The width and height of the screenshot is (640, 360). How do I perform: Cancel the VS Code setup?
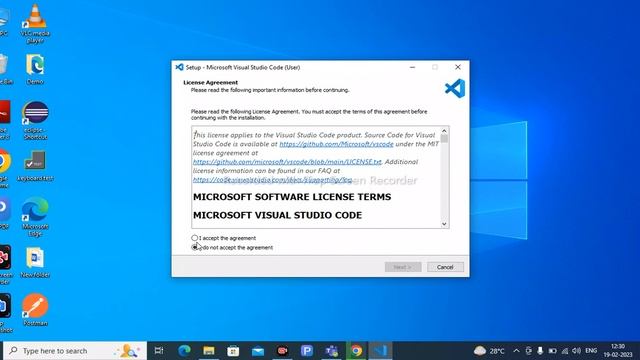click(445, 267)
